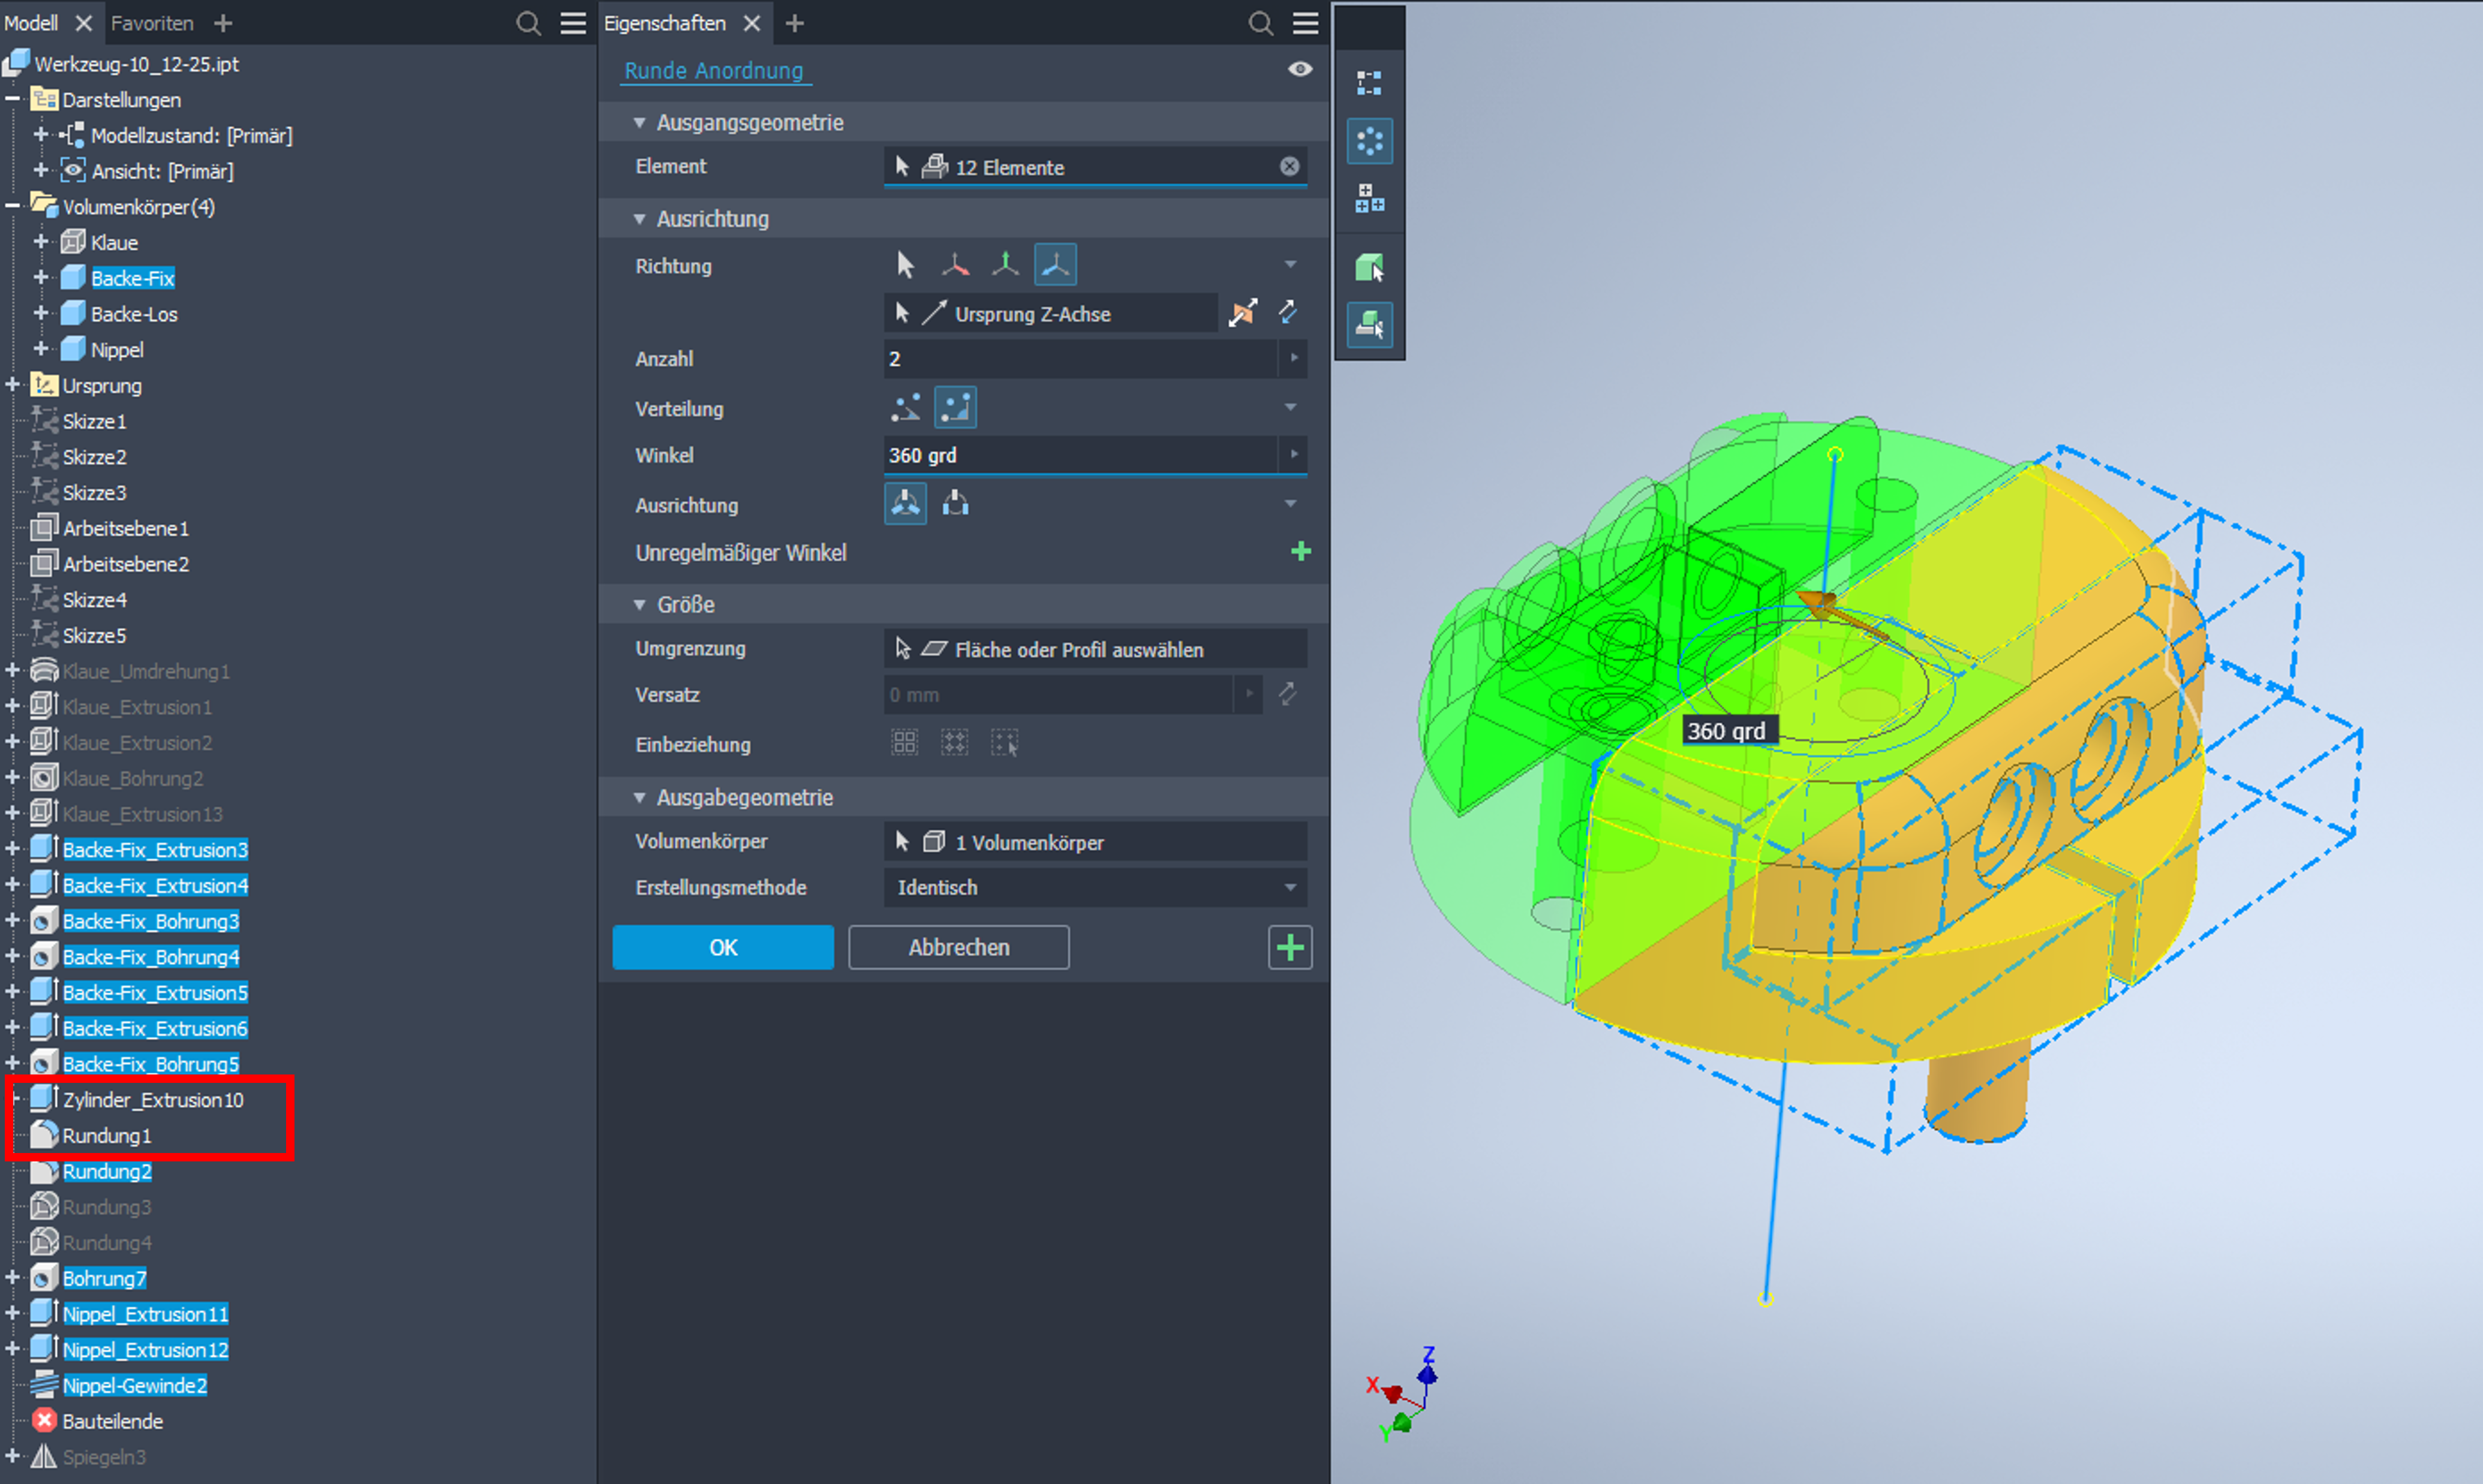Choose the second Ausrichtung orientation option

(955, 503)
